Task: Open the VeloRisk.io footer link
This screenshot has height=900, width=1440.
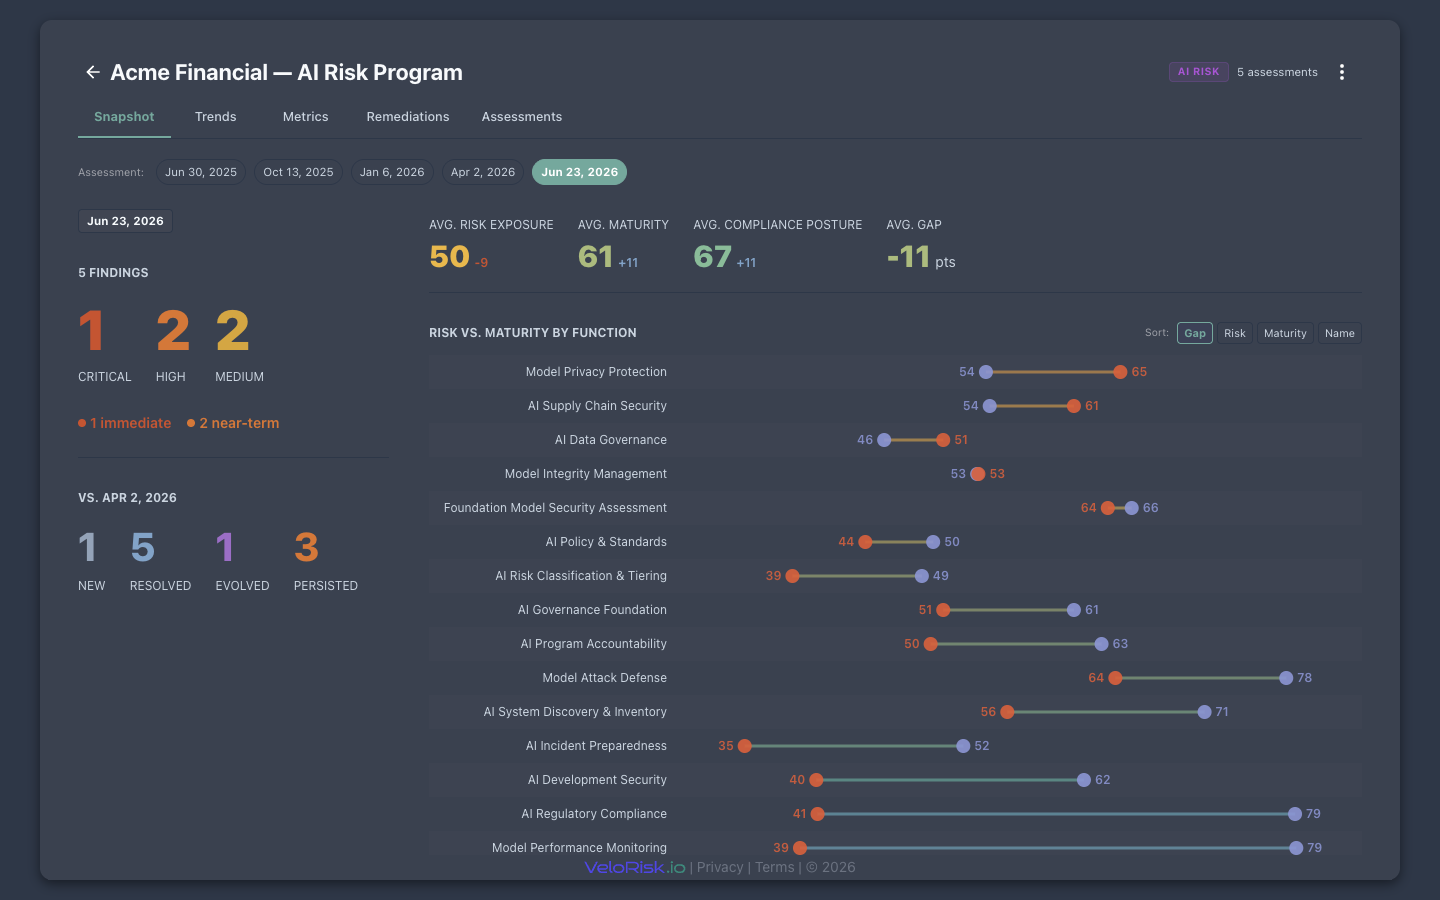Action: coord(635,867)
